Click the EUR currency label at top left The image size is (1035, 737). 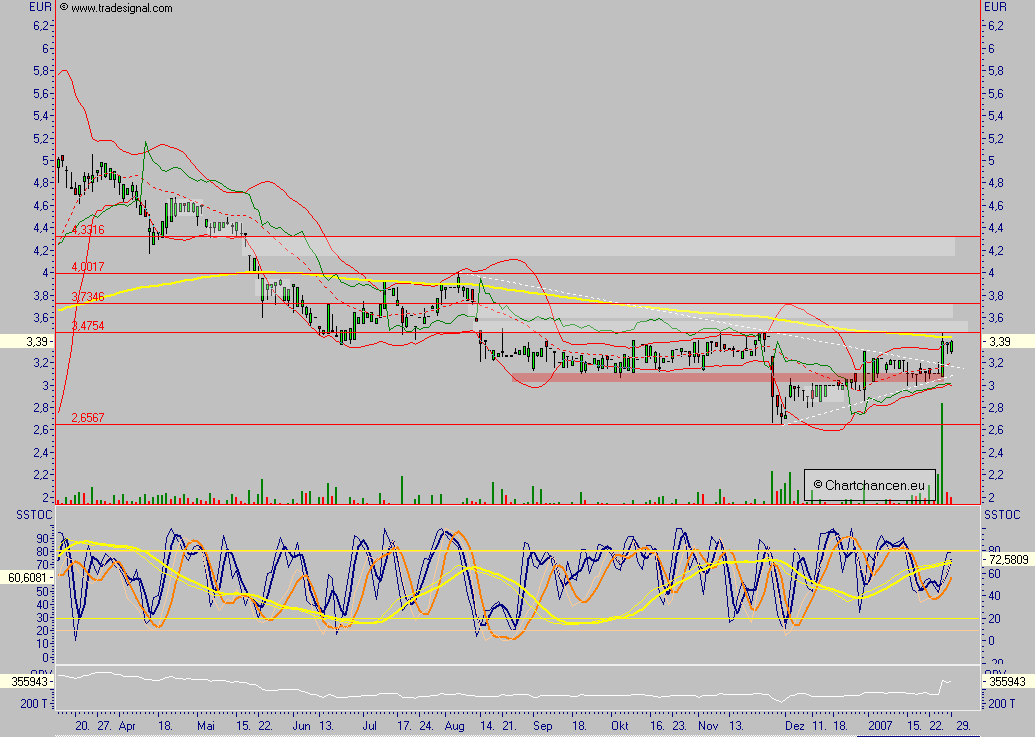(40, 7)
